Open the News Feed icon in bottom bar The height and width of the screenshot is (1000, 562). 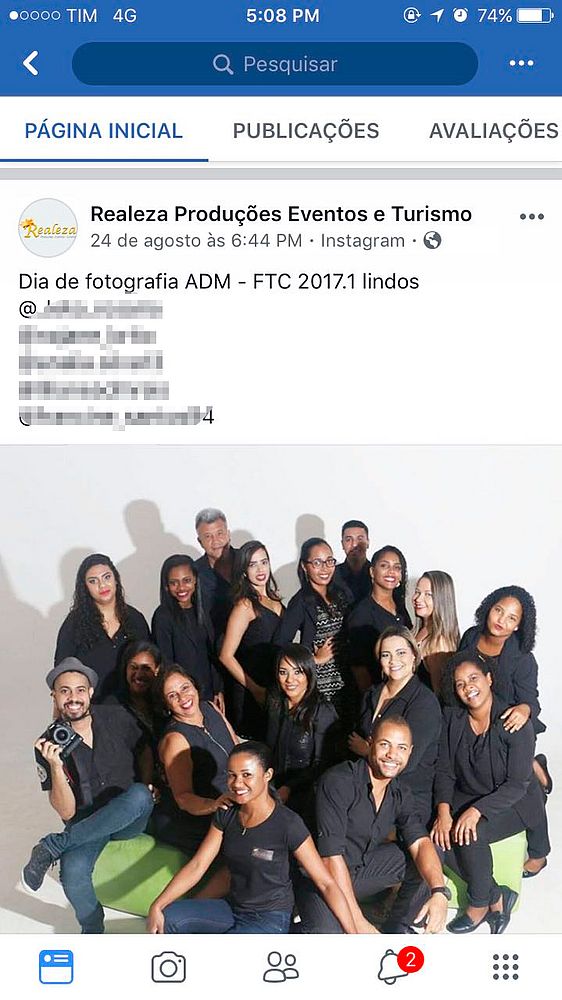click(x=56, y=967)
